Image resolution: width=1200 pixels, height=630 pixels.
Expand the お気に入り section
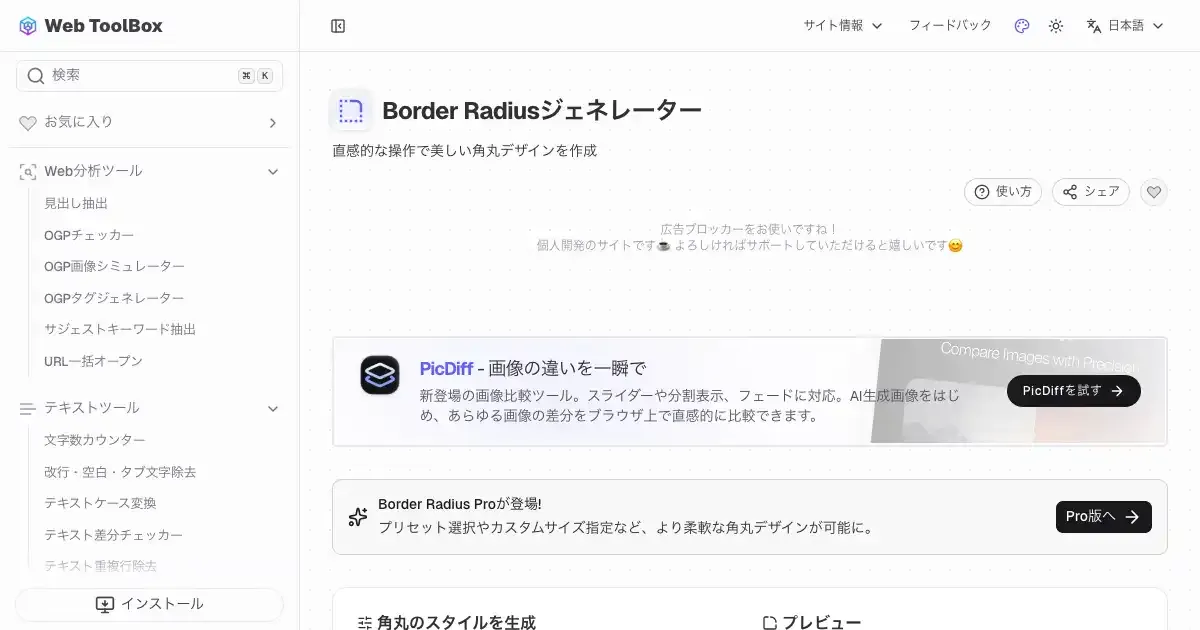[x=273, y=123]
